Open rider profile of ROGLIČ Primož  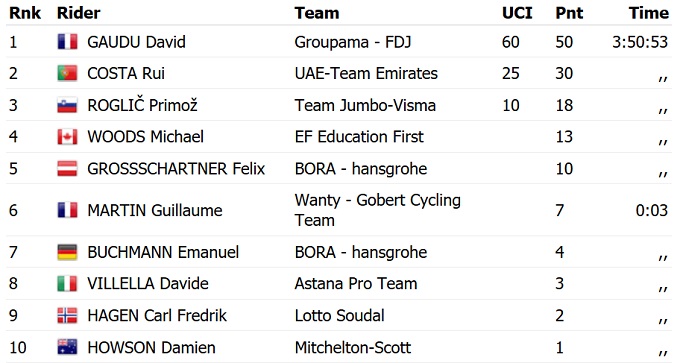(x=142, y=105)
